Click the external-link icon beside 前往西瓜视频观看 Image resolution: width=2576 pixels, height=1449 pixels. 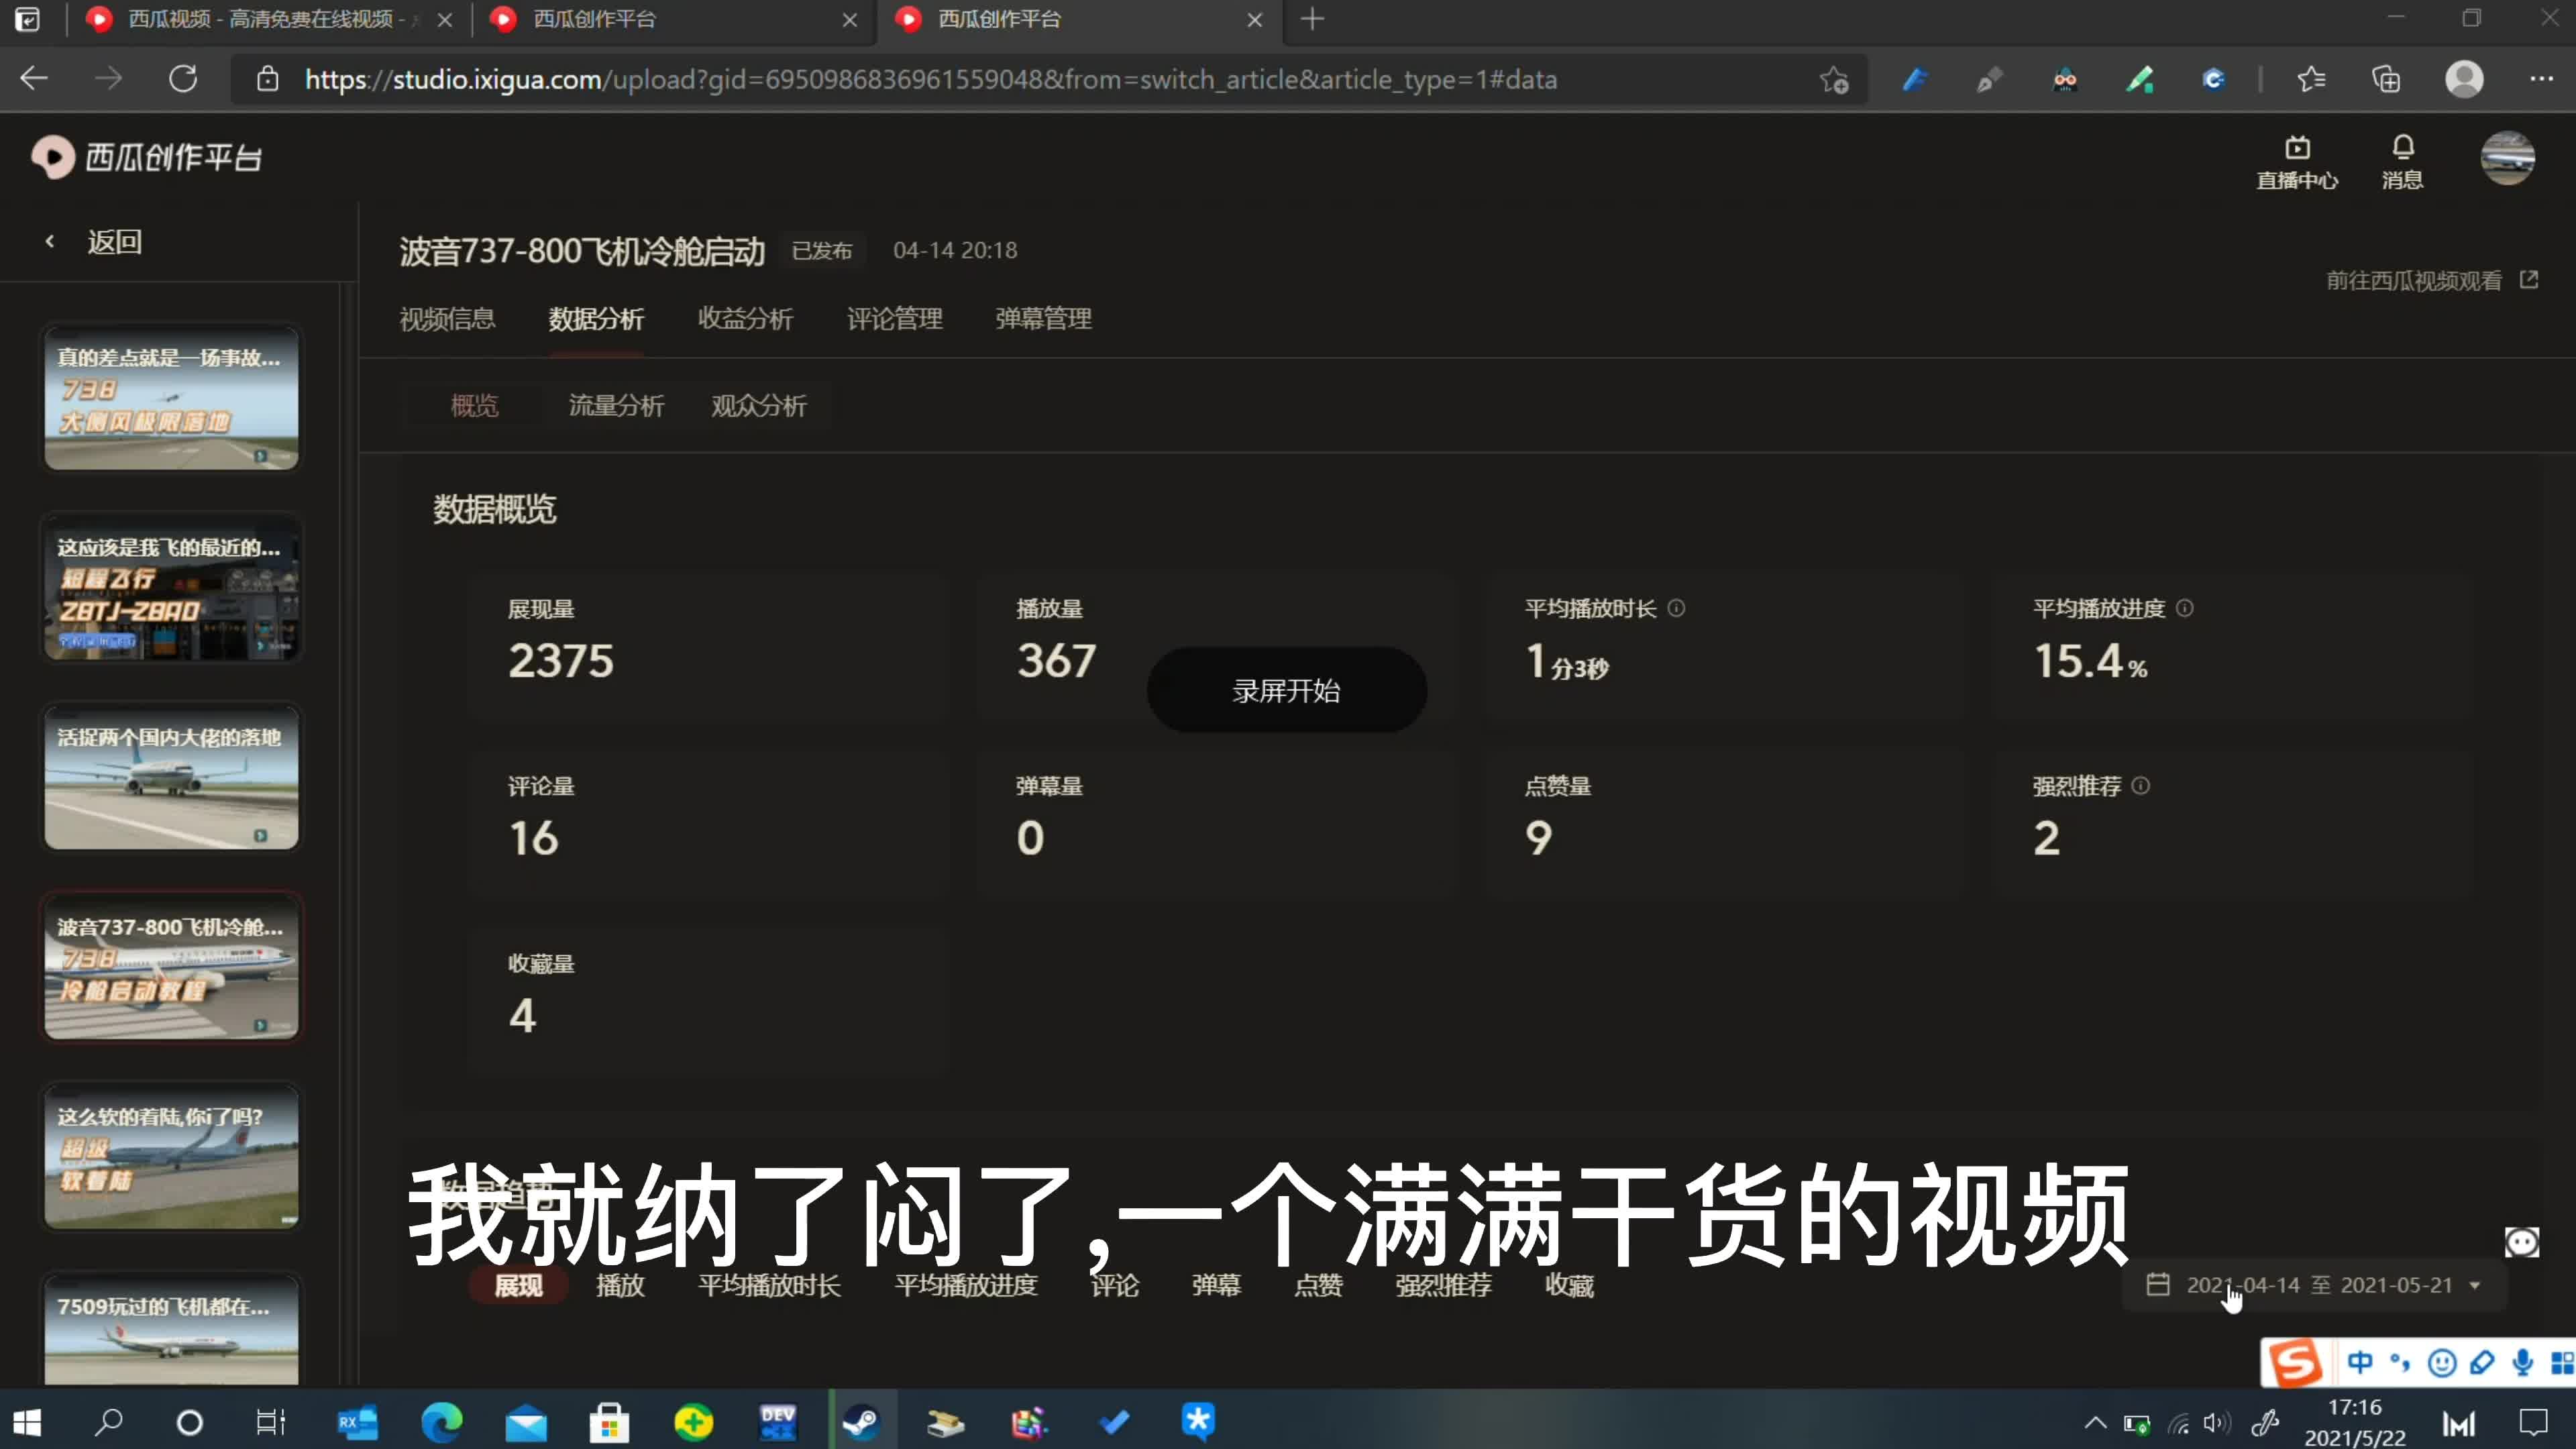coord(2529,280)
